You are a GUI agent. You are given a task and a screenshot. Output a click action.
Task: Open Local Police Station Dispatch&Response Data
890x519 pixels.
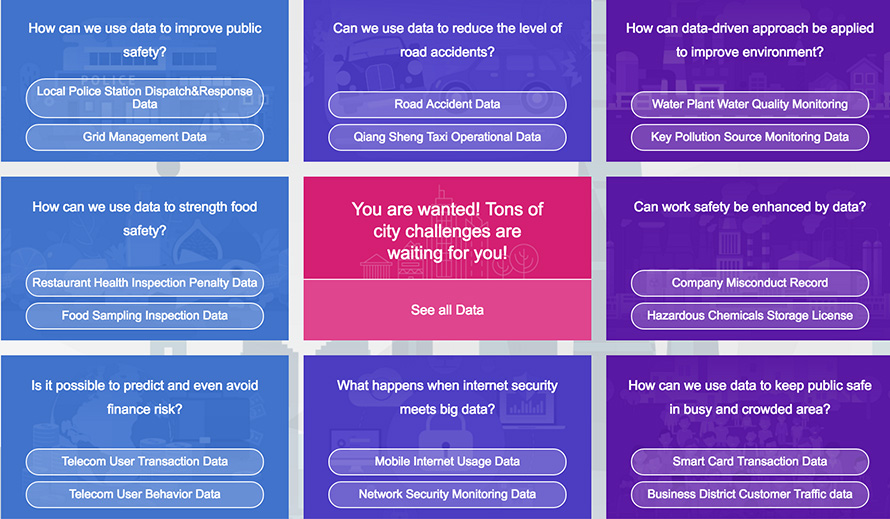(145, 98)
